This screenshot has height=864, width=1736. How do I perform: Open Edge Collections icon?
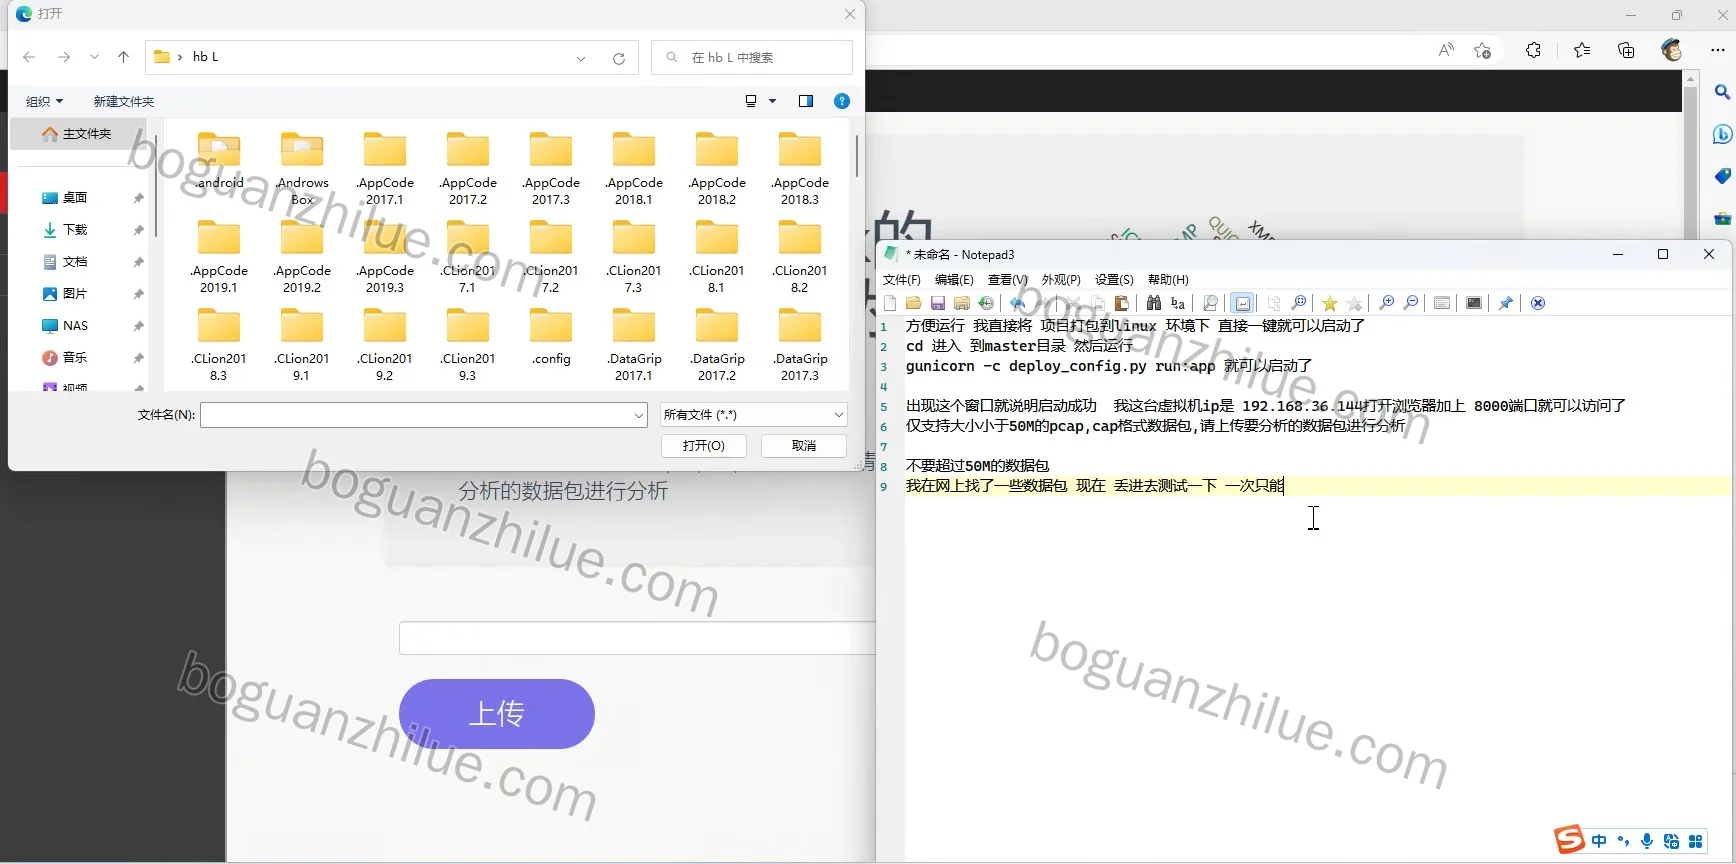pos(1626,50)
